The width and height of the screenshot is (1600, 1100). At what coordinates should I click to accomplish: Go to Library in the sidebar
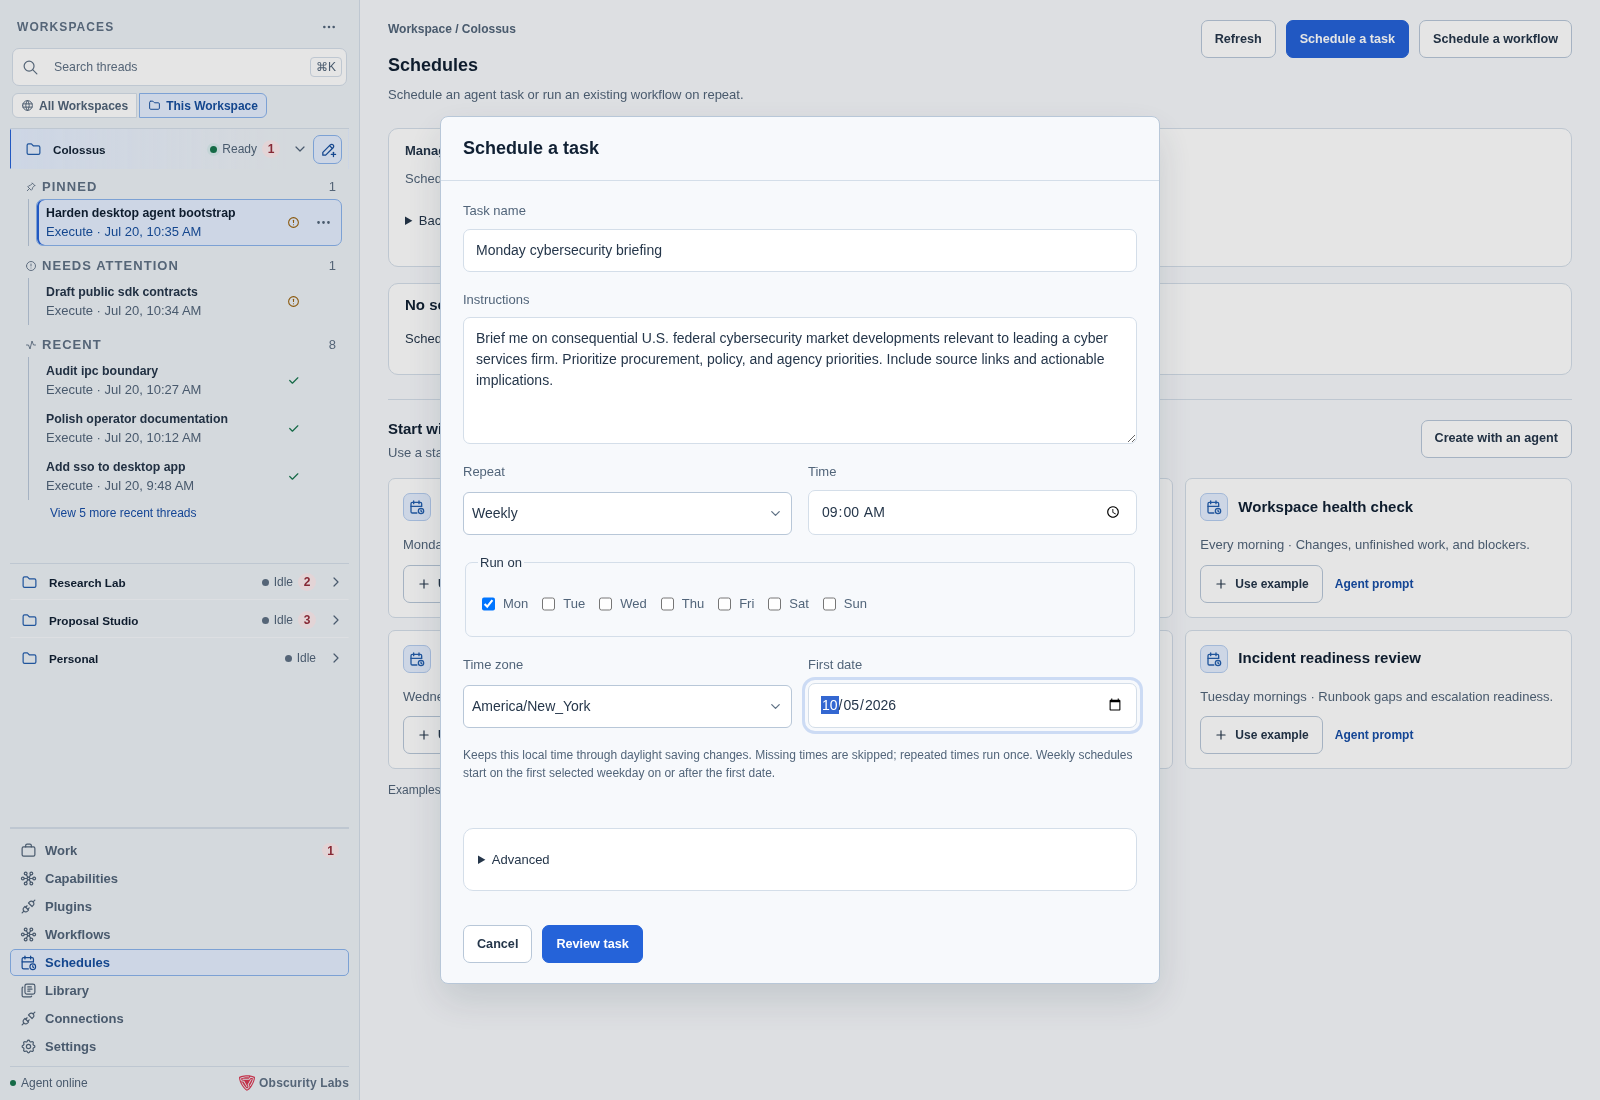(x=179, y=991)
